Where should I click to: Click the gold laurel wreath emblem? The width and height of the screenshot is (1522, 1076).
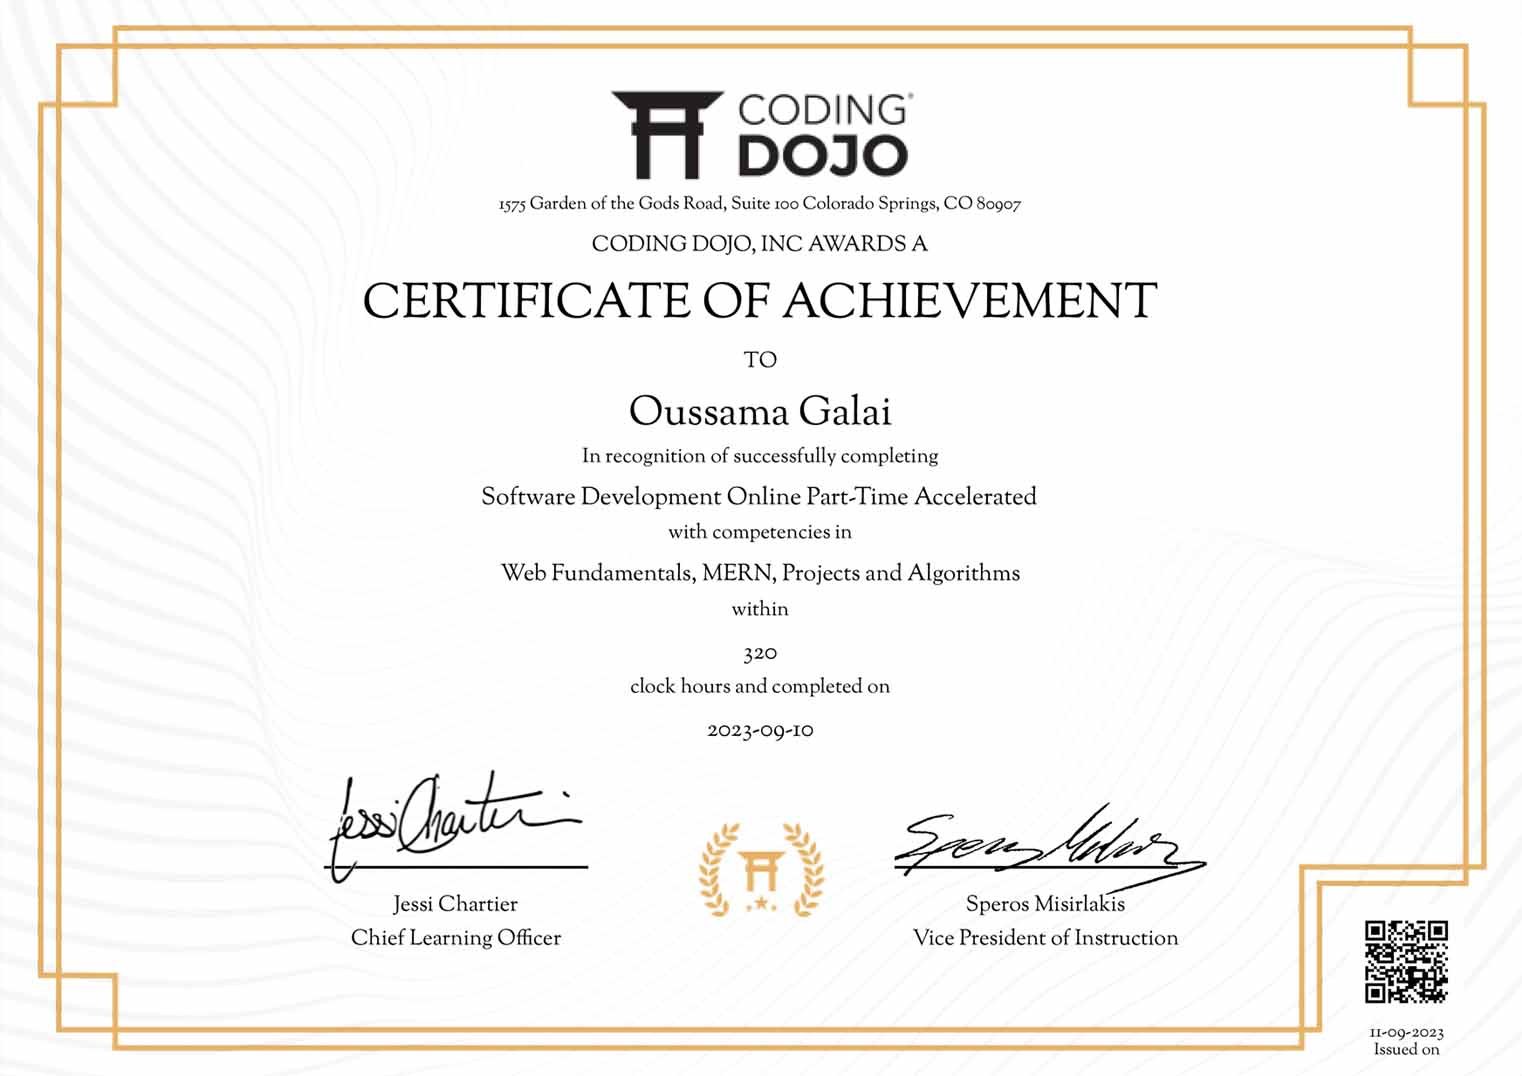click(x=761, y=870)
